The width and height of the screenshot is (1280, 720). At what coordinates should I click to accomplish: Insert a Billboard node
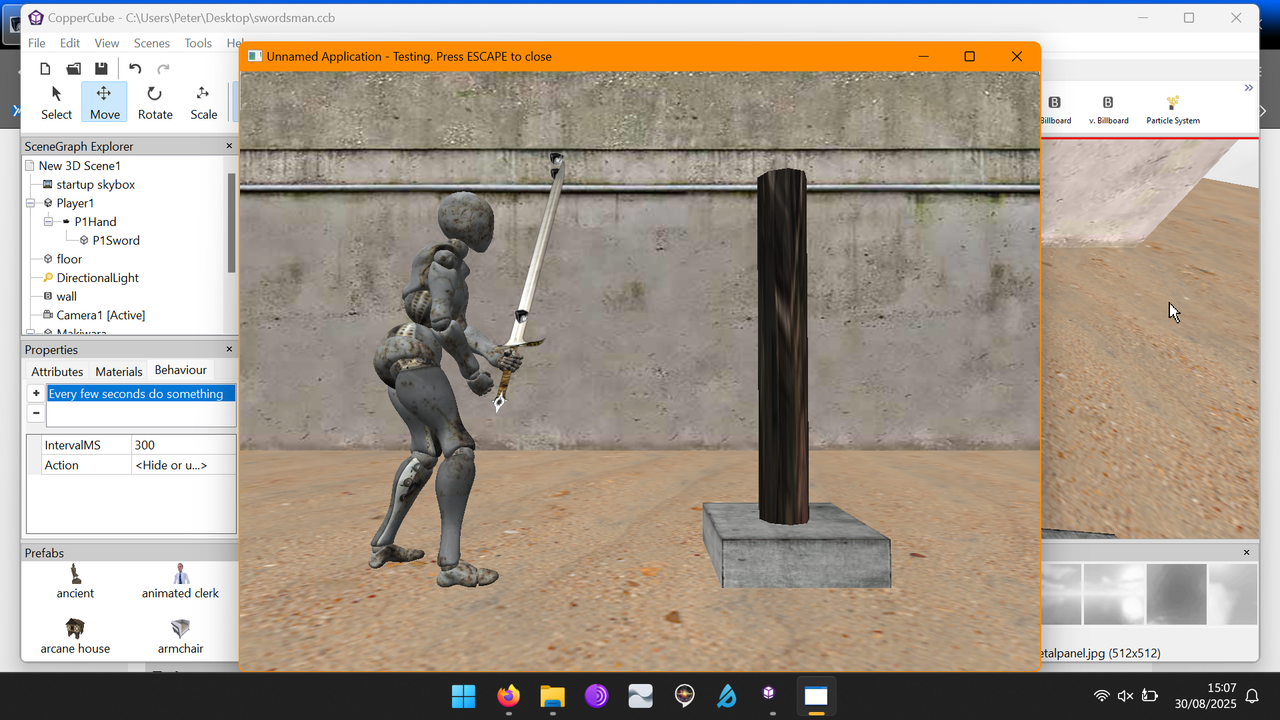tap(1055, 105)
